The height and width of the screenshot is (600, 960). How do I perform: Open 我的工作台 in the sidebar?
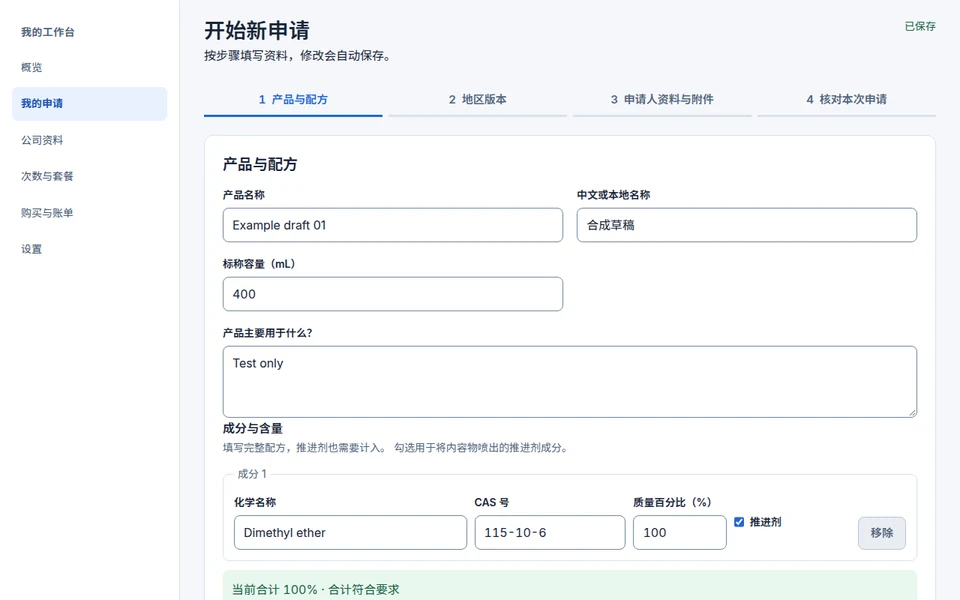tap(48, 32)
